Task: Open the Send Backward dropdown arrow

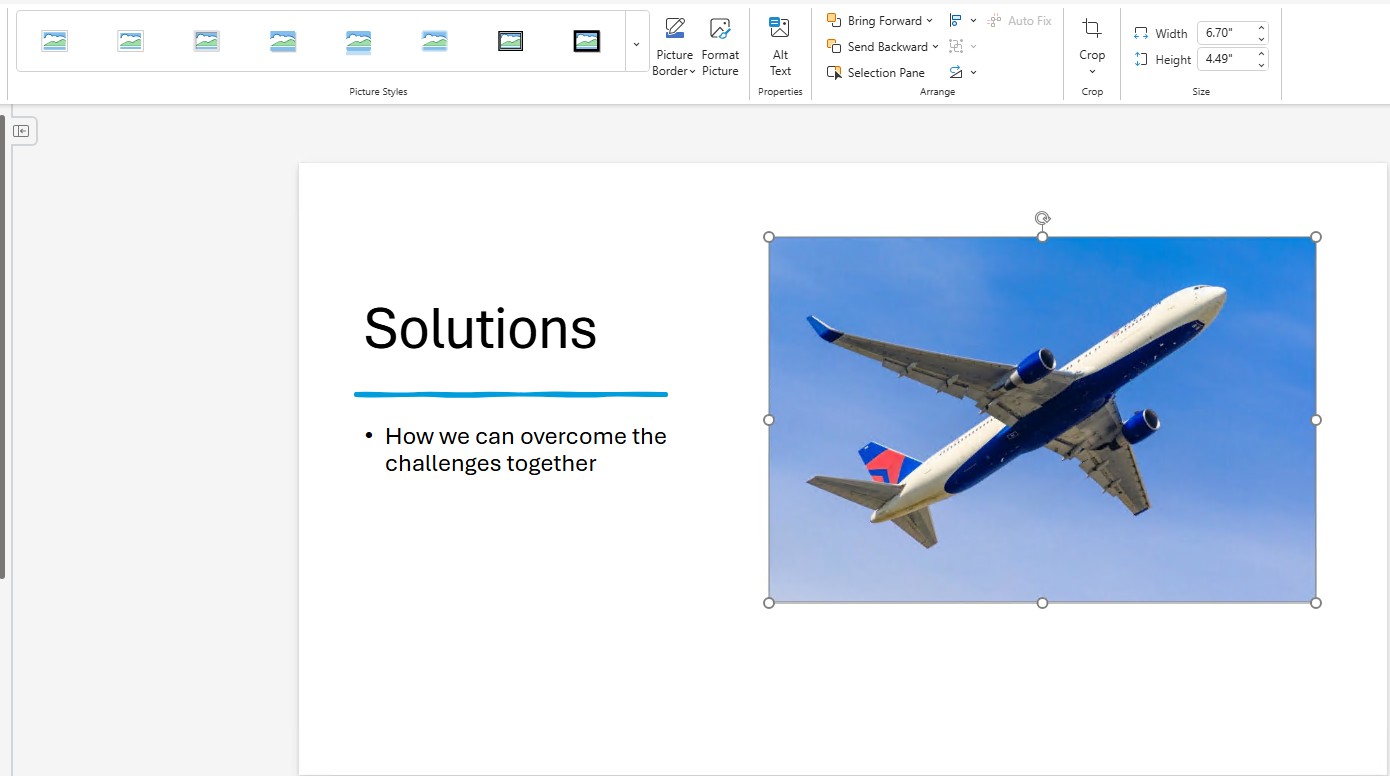Action: pyautogui.click(x=935, y=47)
